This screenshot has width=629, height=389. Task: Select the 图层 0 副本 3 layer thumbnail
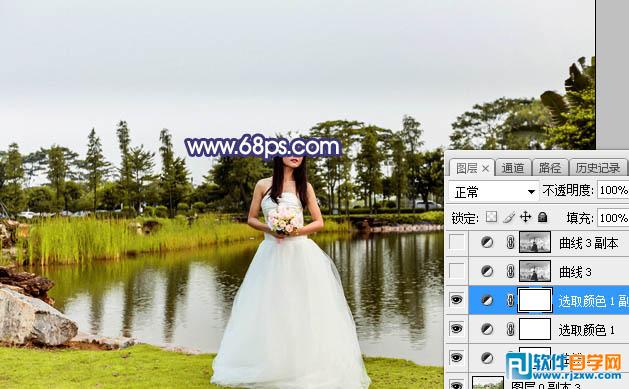(x=488, y=383)
